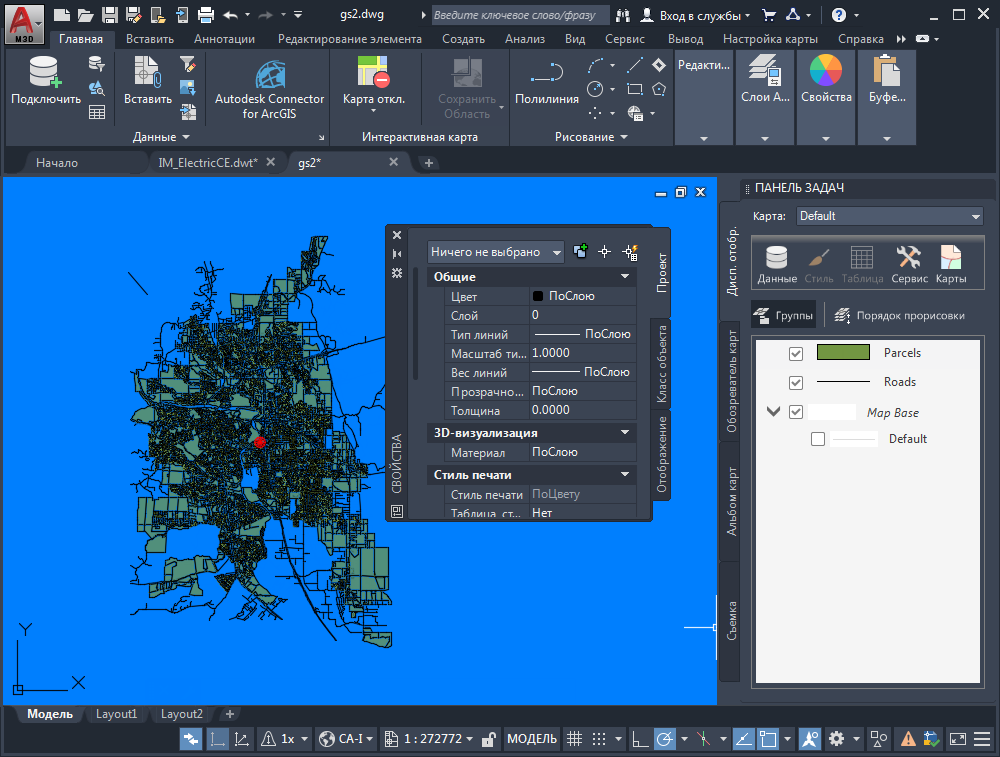Click the Сервис tools icon in task pane
The height and width of the screenshot is (757, 1000).
(908, 265)
